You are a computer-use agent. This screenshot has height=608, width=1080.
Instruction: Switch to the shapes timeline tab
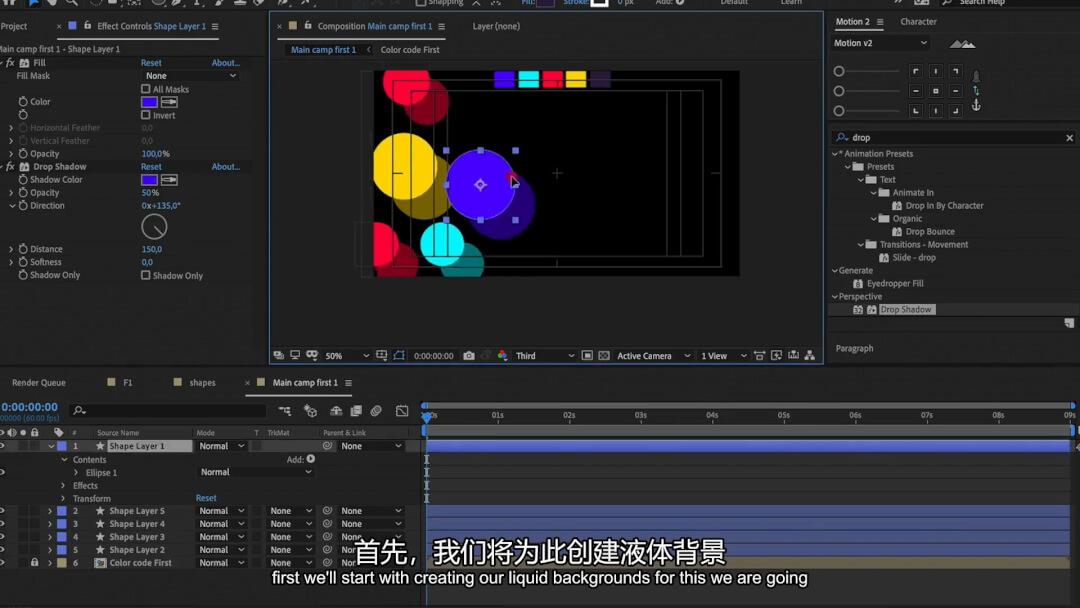click(202, 383)
